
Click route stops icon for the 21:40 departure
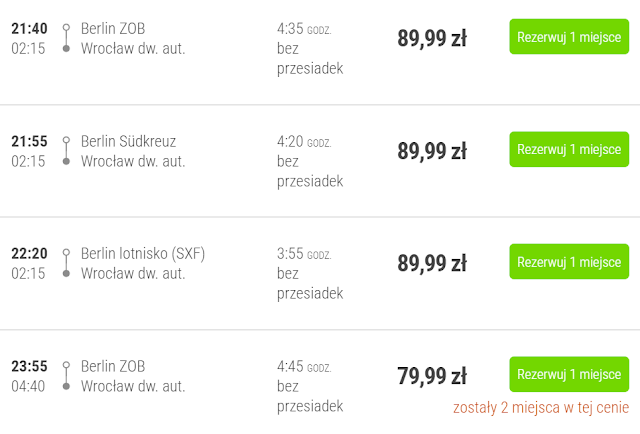66,38
